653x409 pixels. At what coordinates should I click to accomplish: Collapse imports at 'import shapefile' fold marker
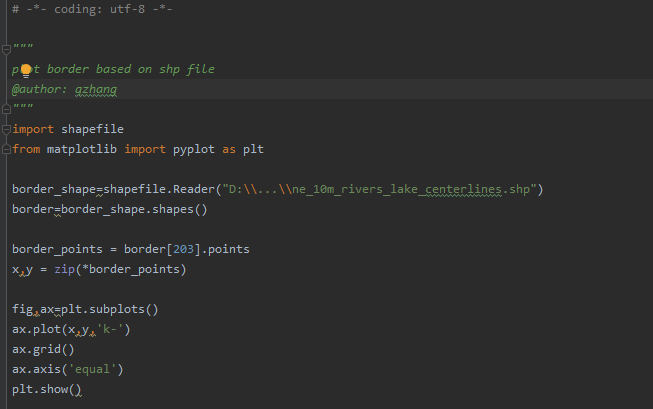click(x=6, y=130)
